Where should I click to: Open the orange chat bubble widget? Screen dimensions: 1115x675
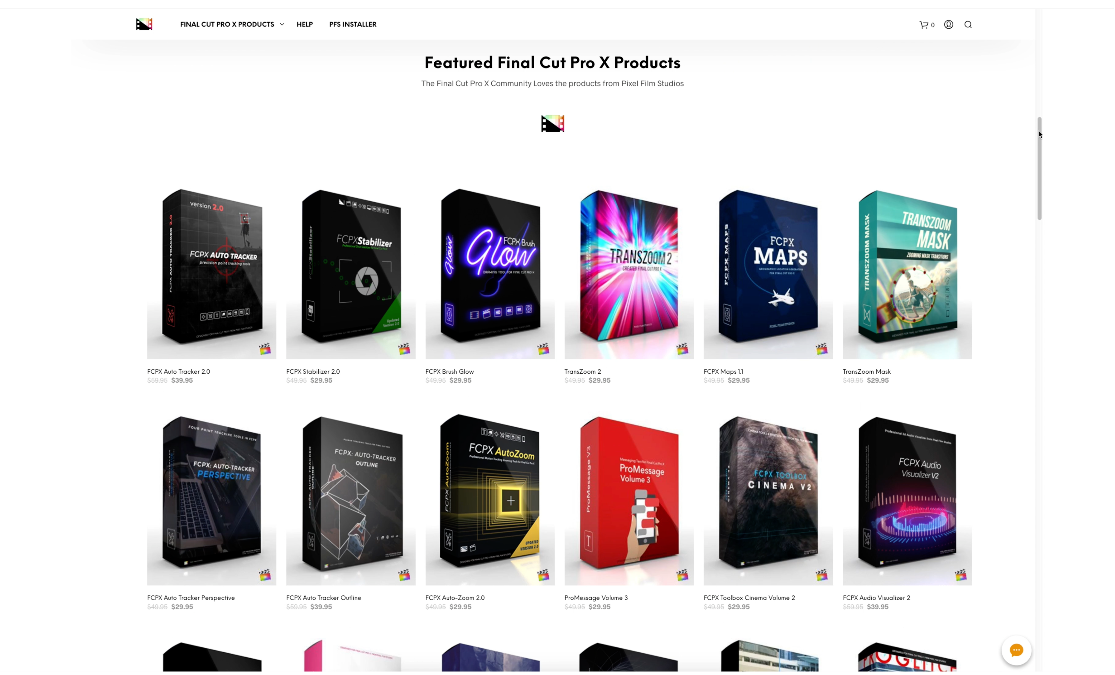[x=1016, y=650]
